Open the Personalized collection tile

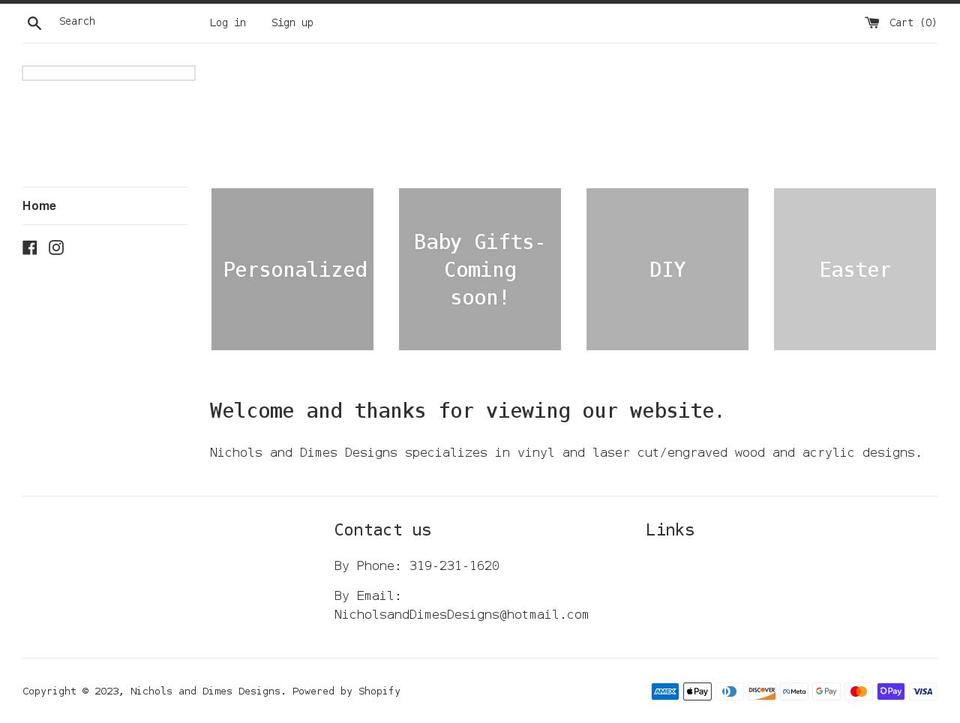291,269
